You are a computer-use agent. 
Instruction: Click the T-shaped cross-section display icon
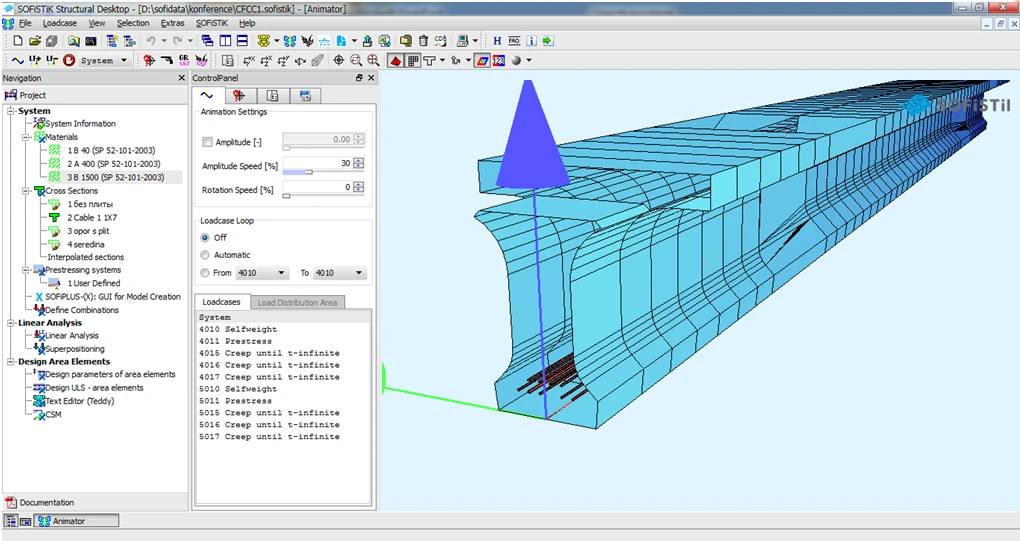click(x=429, y=60)
